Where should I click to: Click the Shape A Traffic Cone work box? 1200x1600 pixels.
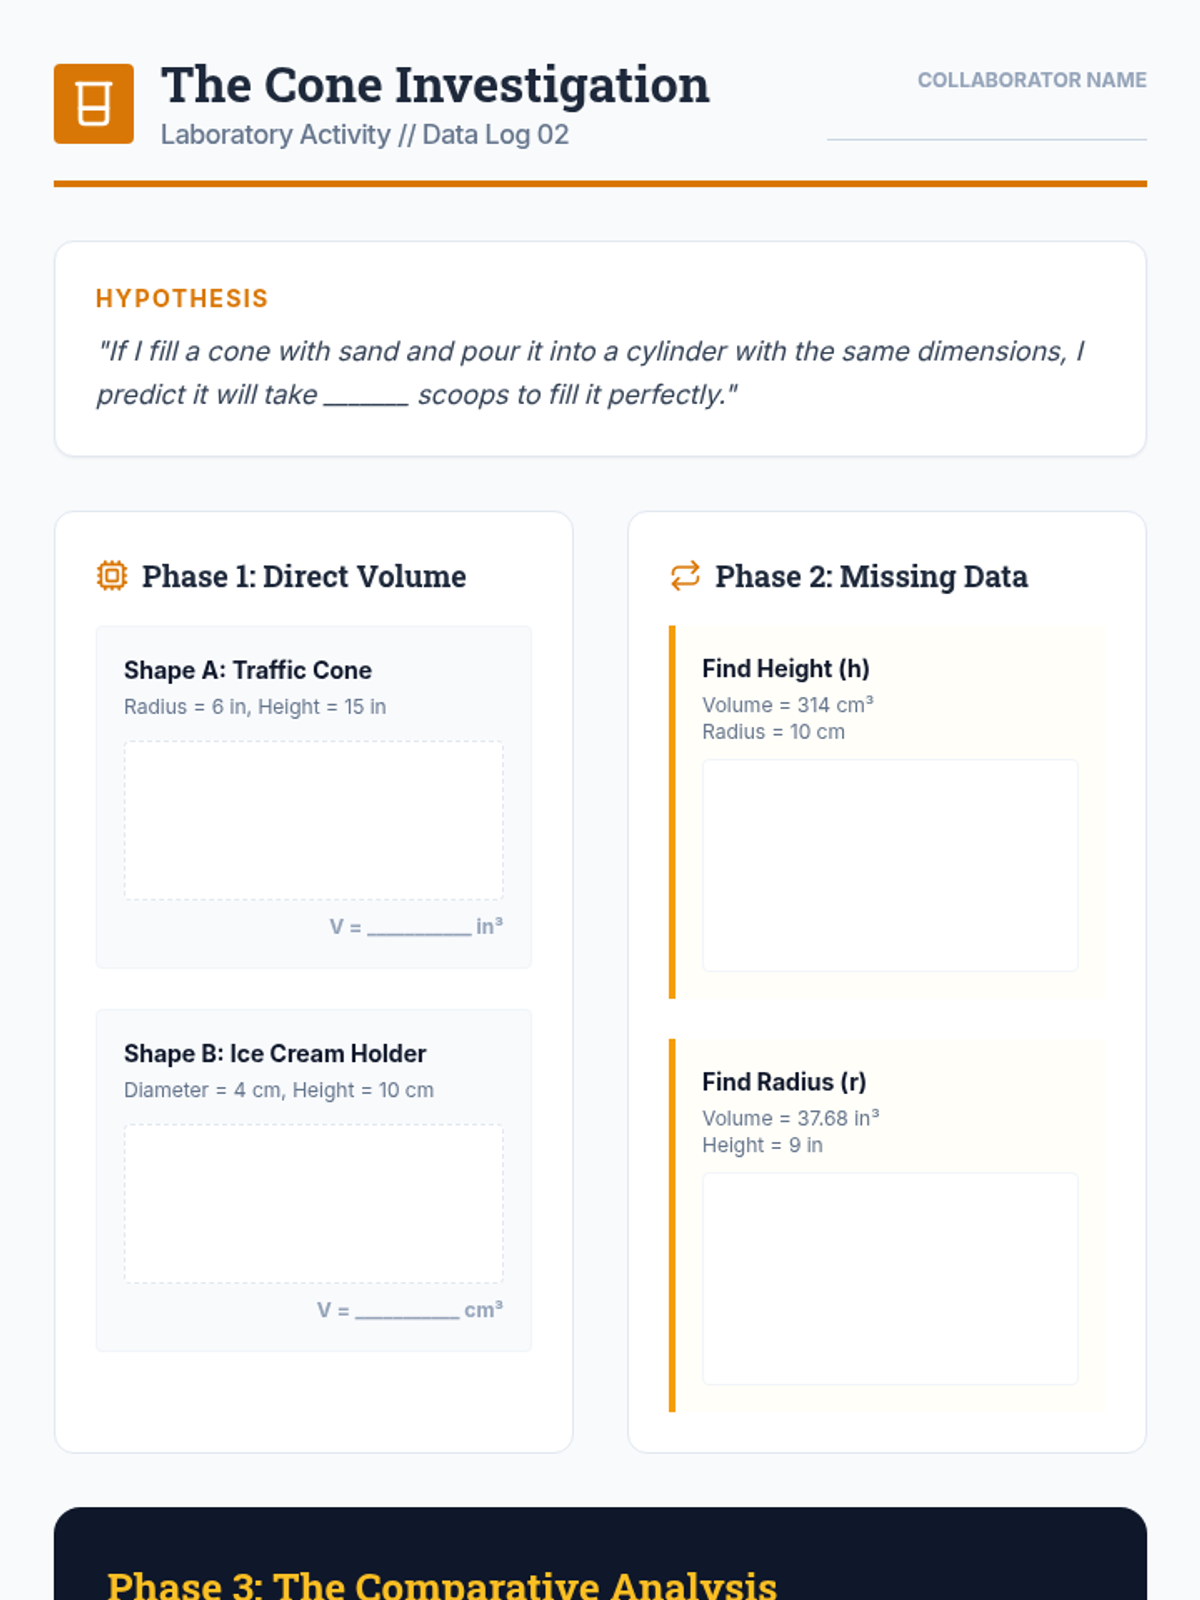click(x=313, y=820)
